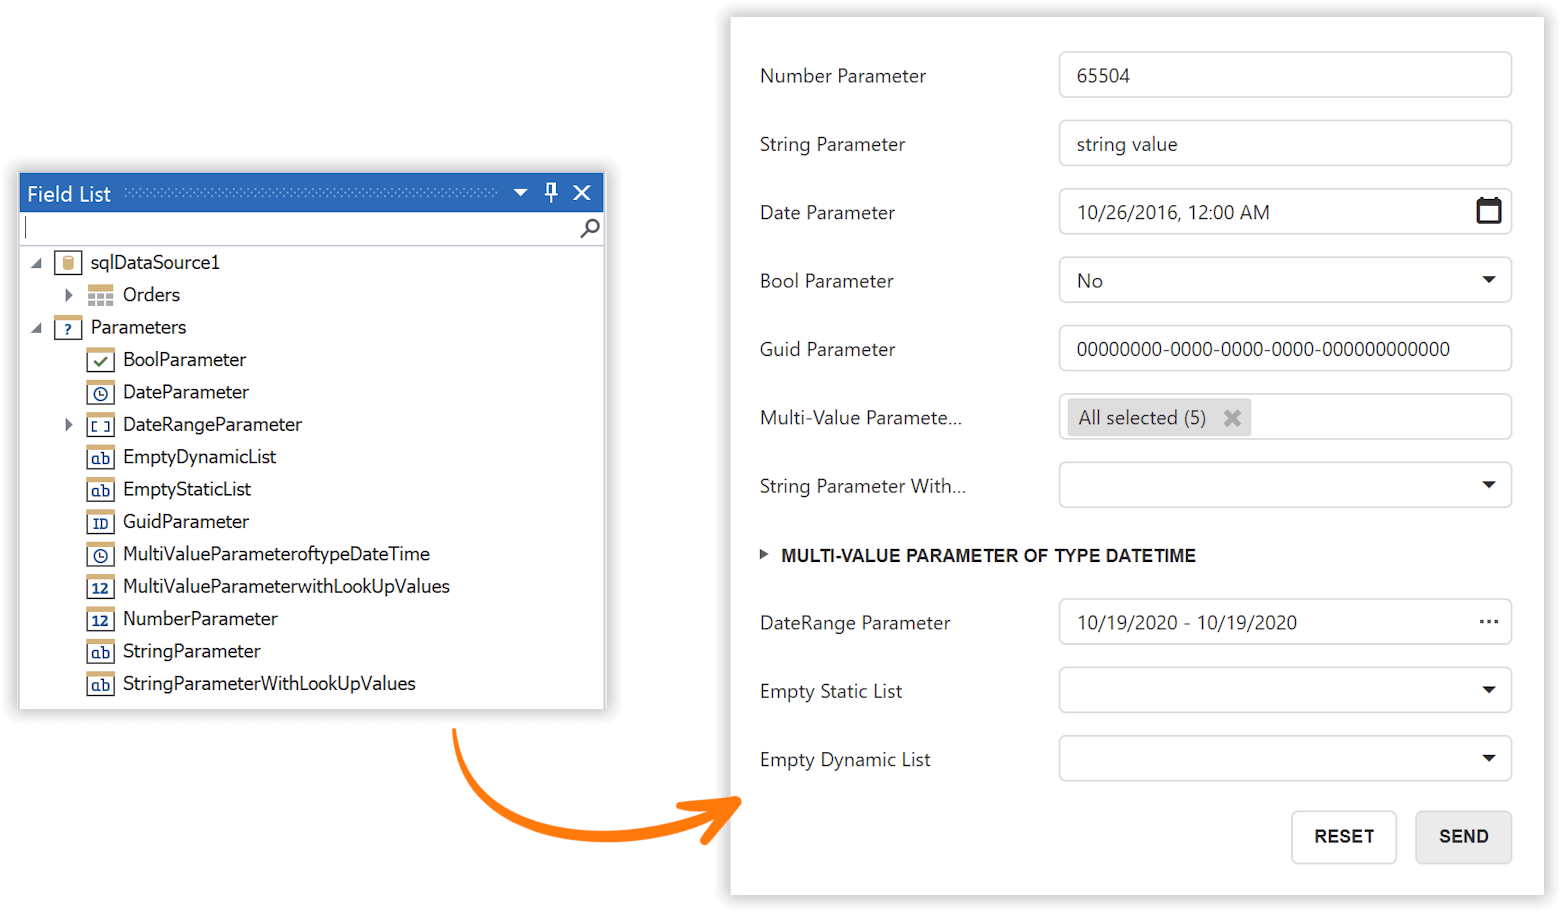Expand the DateRangeParameter tree node
The height and width of the screenshot is (912, 1560).
[68, 424]
